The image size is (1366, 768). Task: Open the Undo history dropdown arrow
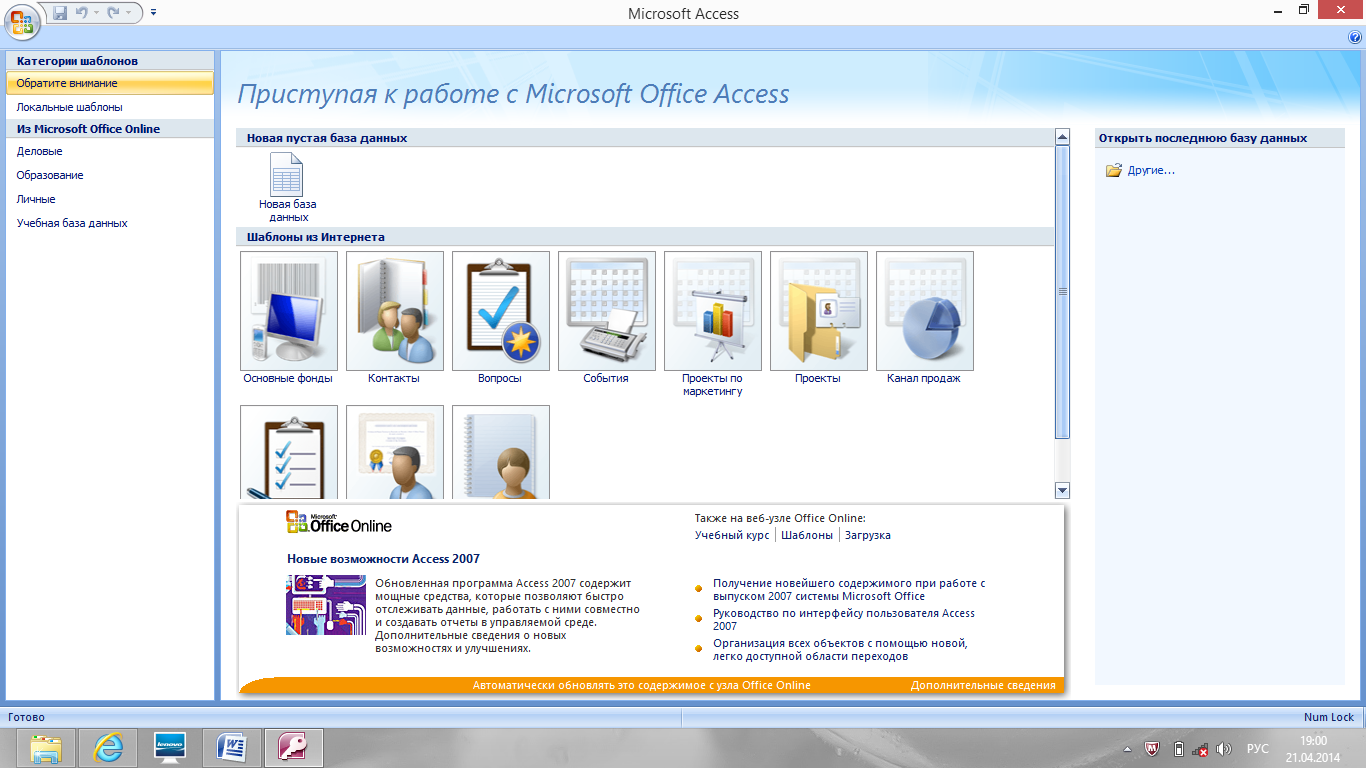coord(97,13)
